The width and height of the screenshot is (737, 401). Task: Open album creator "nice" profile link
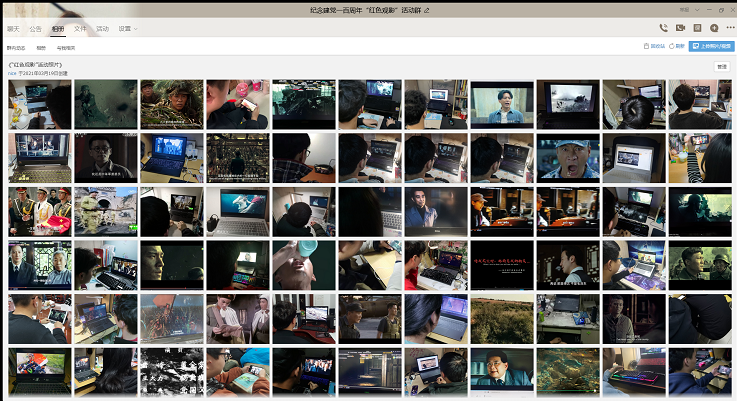click(12, 73)
